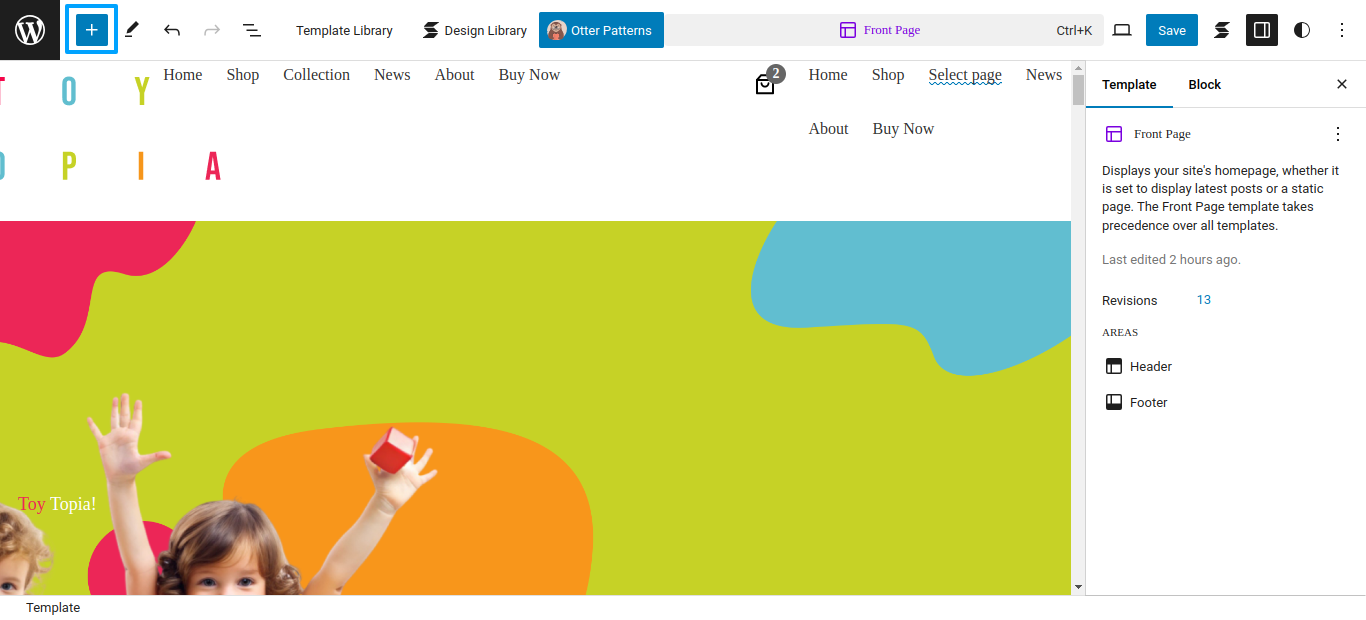Undo the last change
Image resolution: width=1366 pixels, height=620 pixels.
point(172,30)
